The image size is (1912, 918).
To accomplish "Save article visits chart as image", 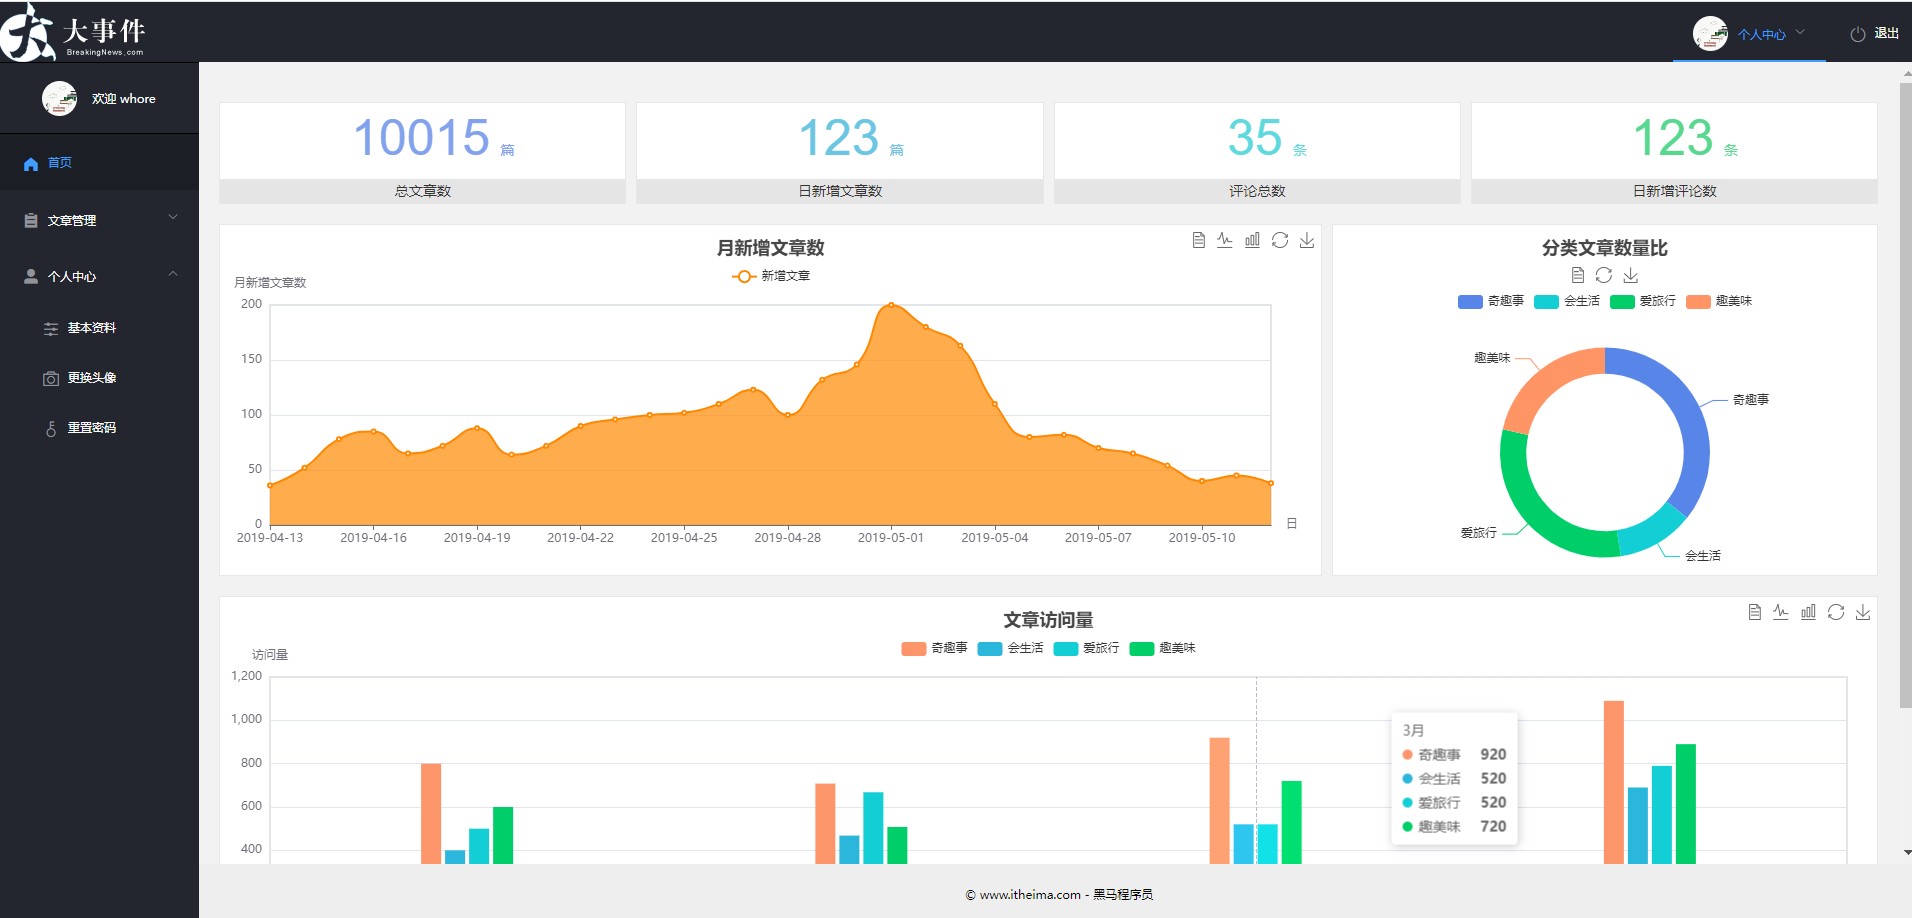I will tap(1863, 612).
